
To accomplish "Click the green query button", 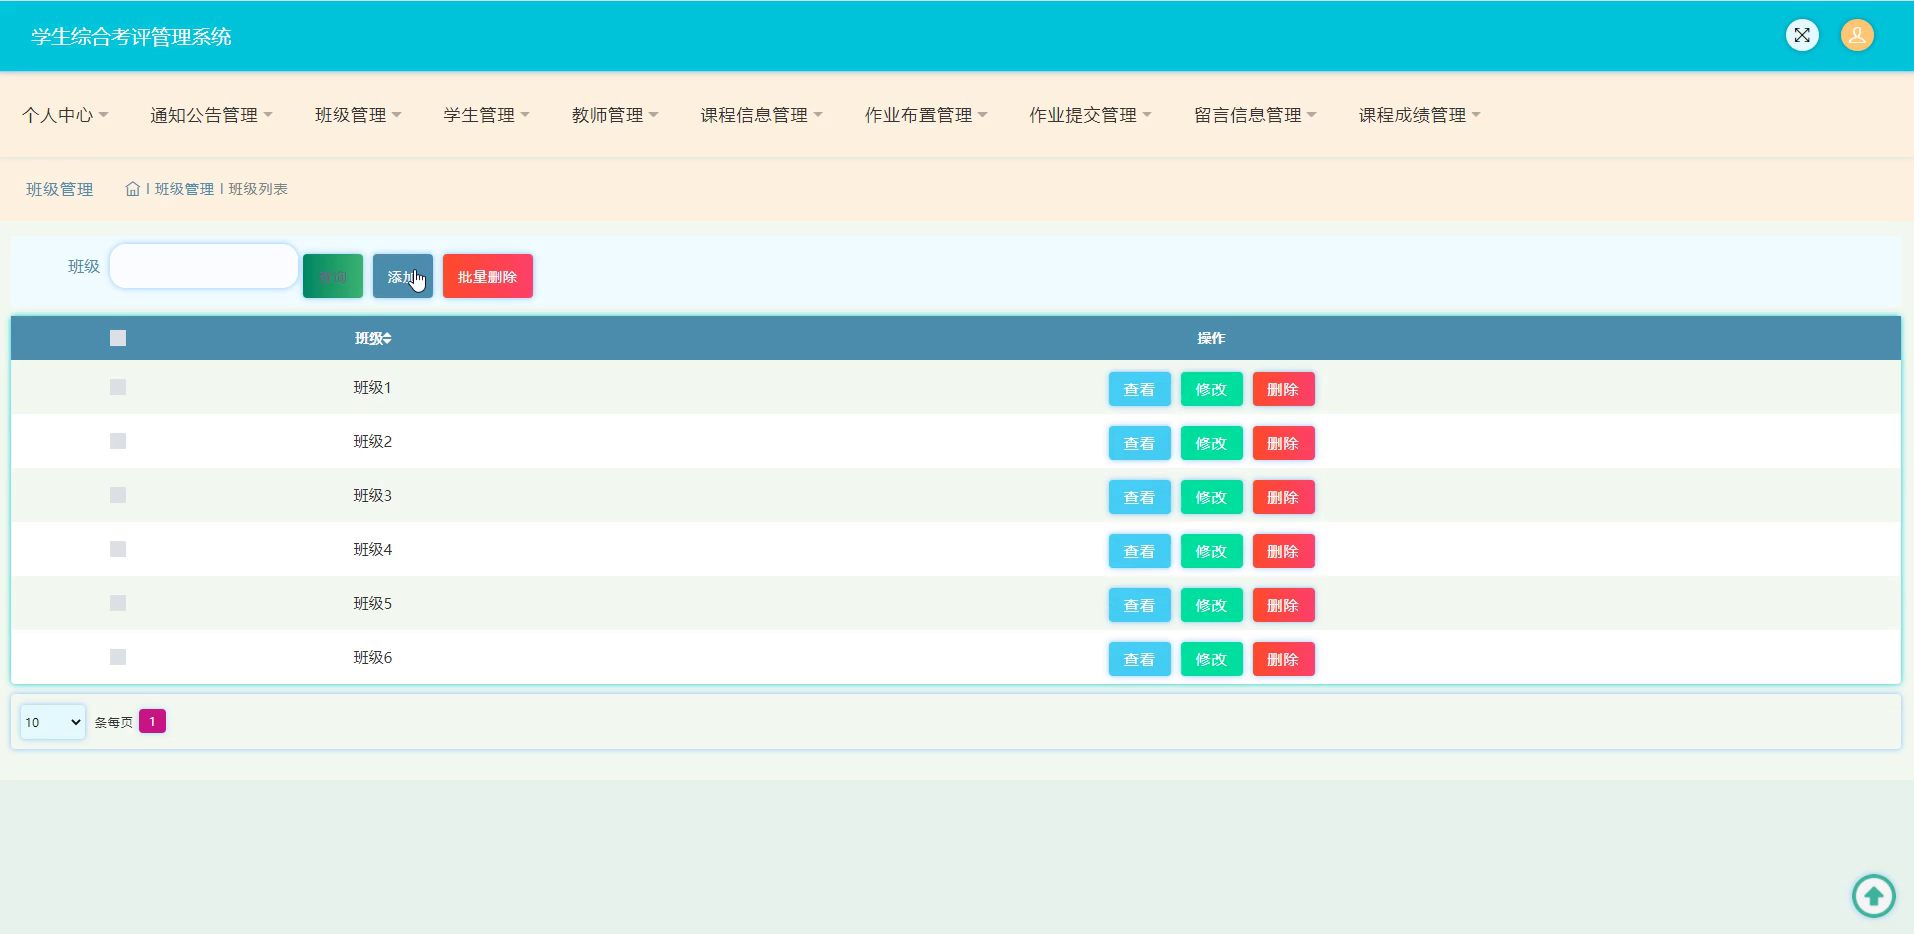I will click(x=333, y=276).
